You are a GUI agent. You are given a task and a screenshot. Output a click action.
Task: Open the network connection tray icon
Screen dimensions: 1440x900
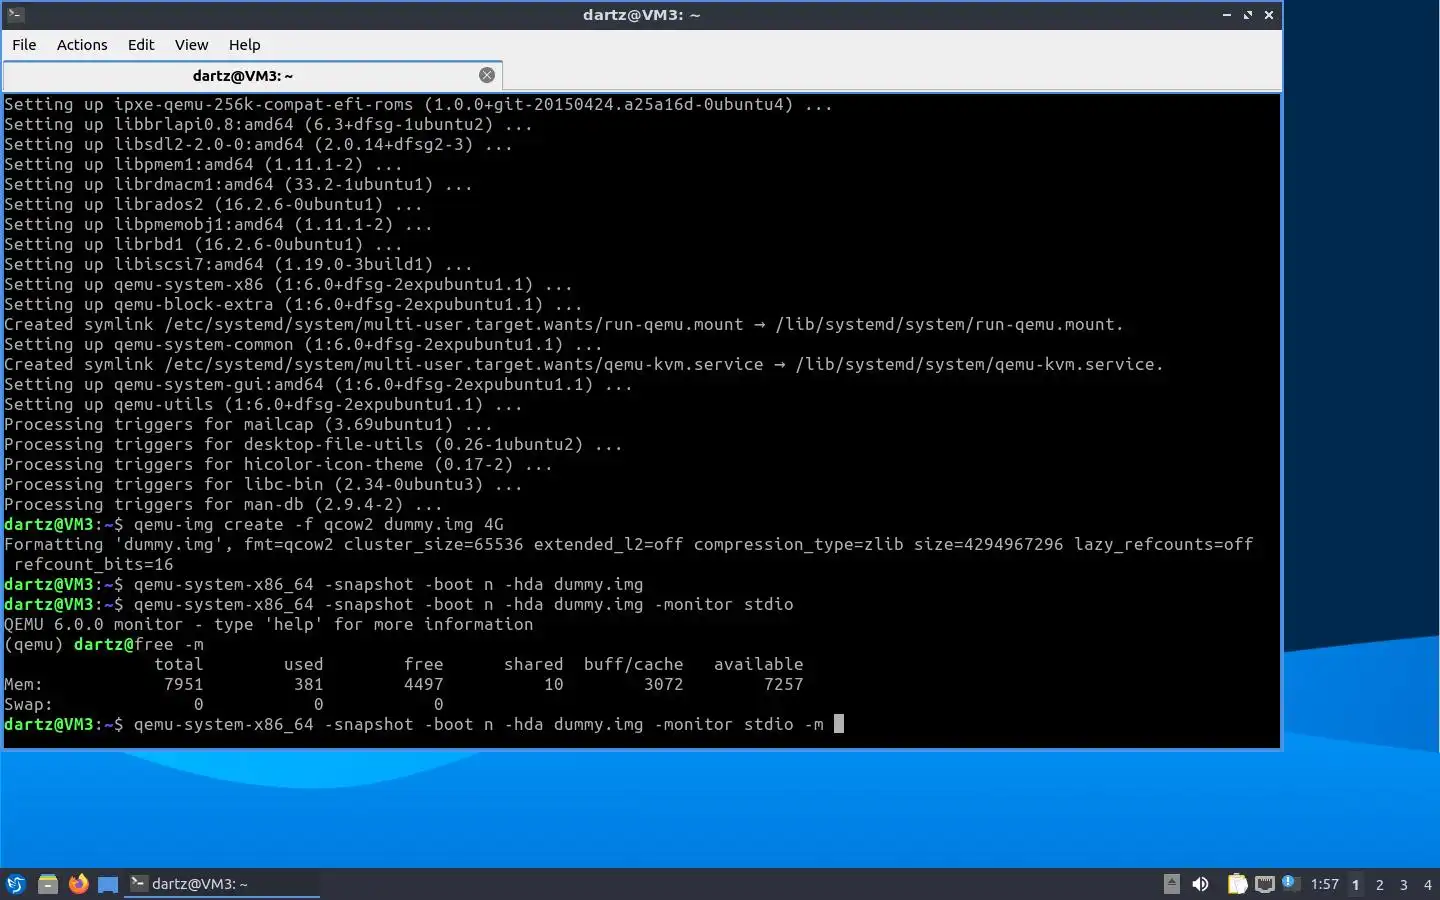point(1265,884)
